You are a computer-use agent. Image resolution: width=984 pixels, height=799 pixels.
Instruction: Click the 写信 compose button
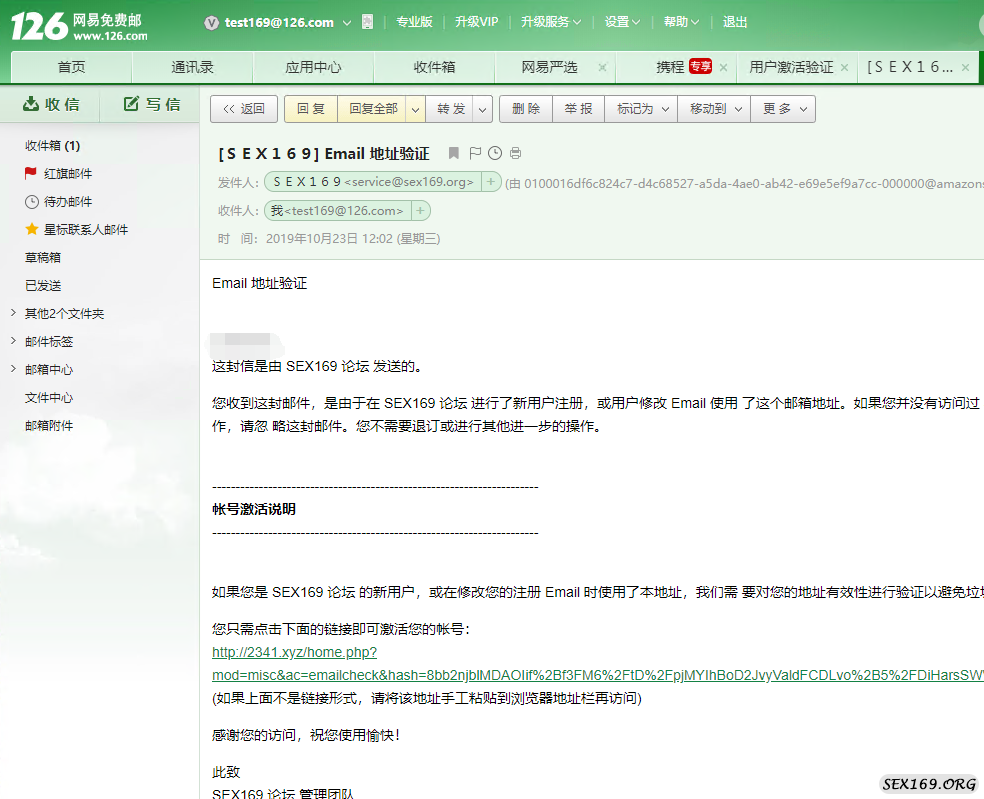tap(152, 104)
